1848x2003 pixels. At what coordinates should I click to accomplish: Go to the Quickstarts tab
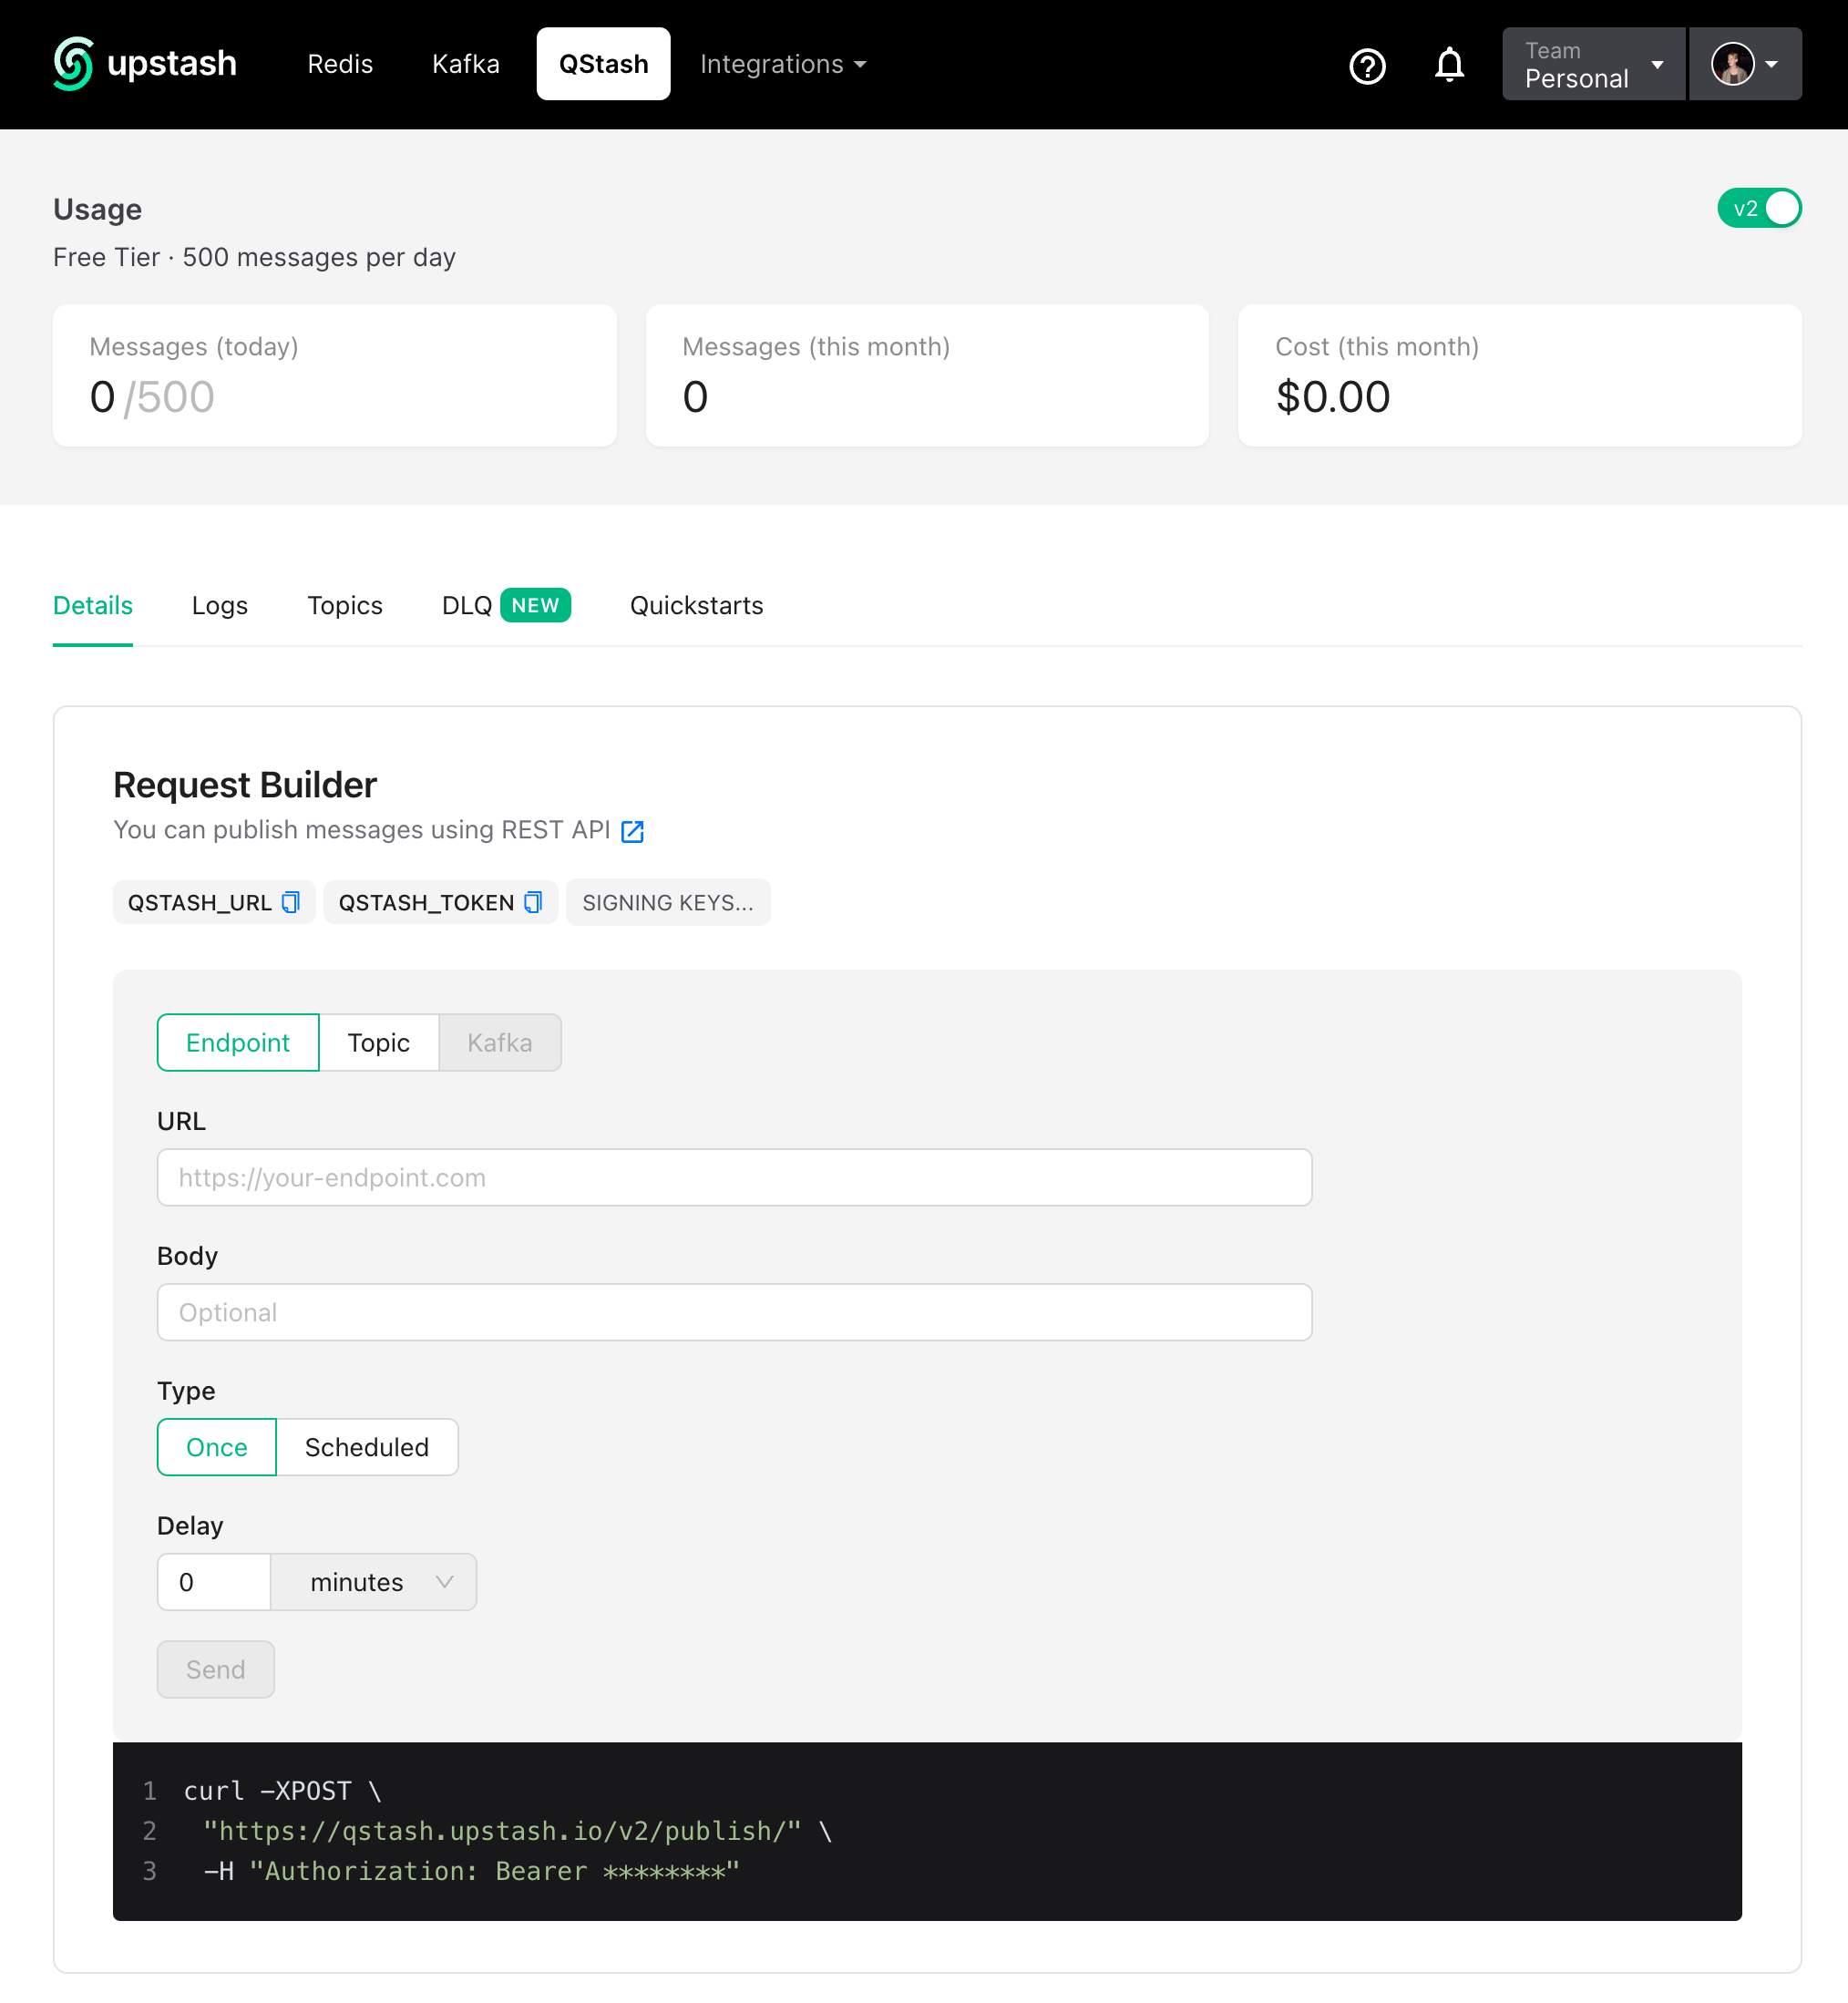click(696, 605)
